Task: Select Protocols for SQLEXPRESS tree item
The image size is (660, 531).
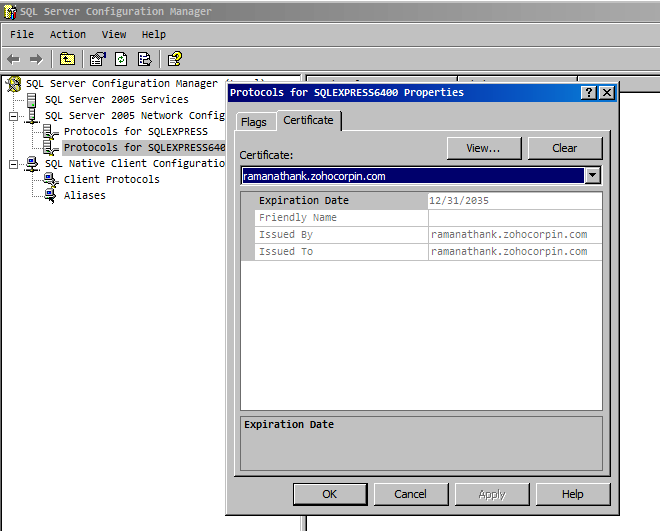Action: 135,132
